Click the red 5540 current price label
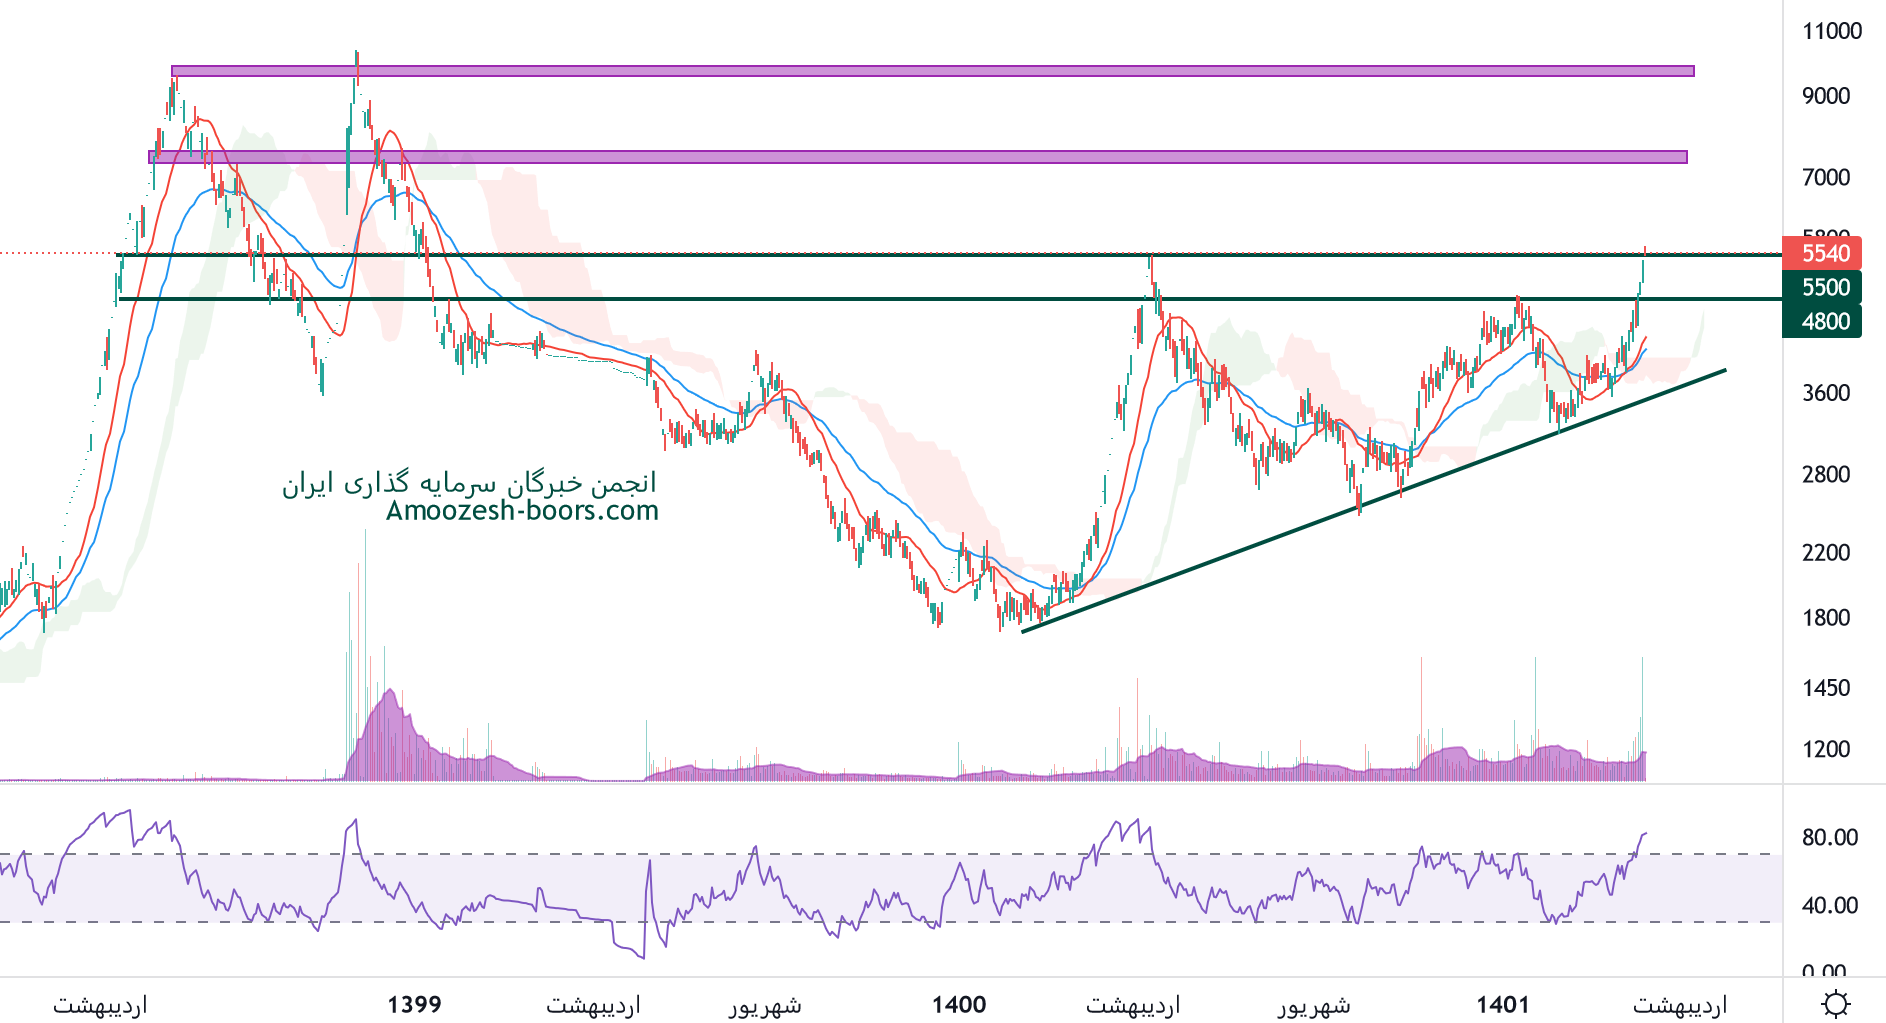 point(1822,253)
